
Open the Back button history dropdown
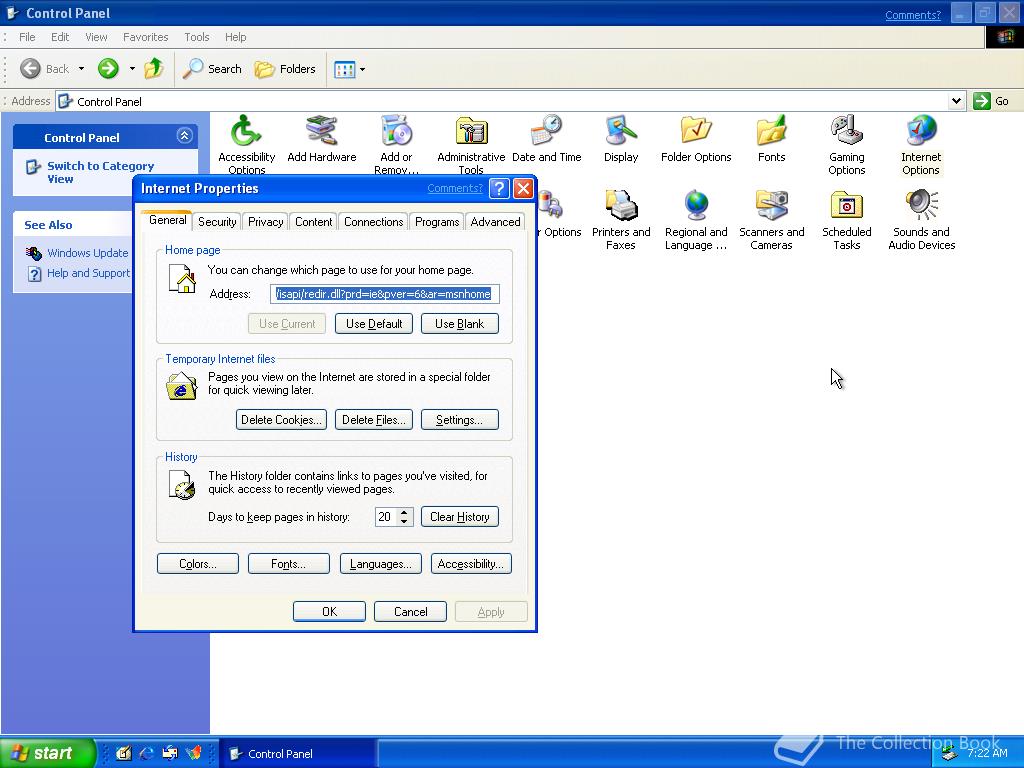(81, 69)
